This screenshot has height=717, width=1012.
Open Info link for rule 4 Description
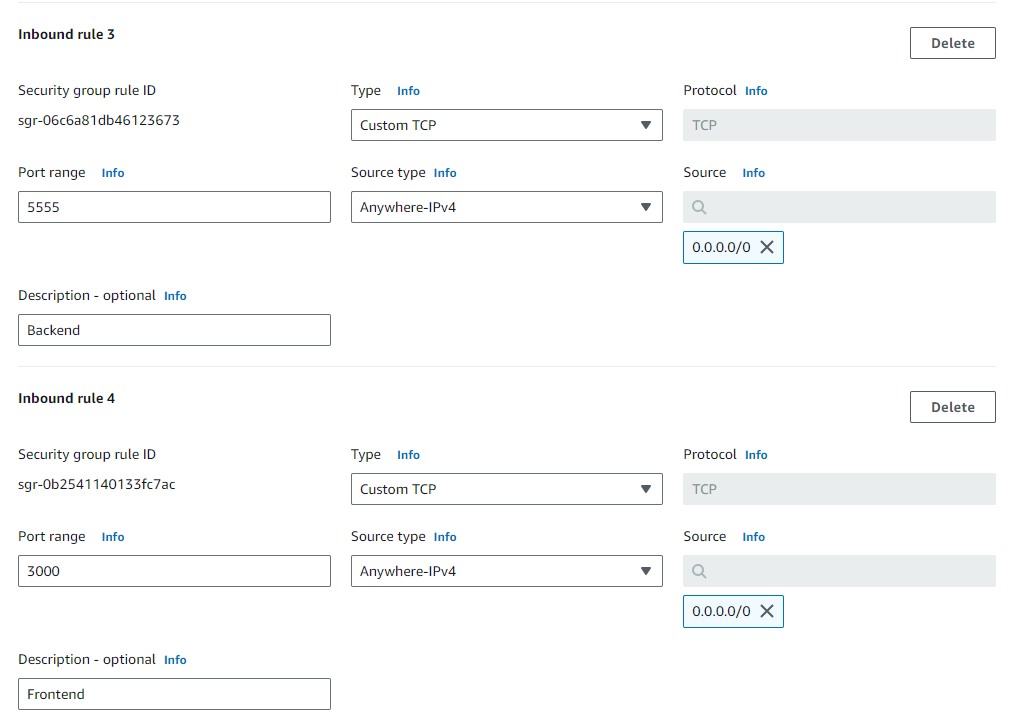pyautogui.click(x=175, y=660)
